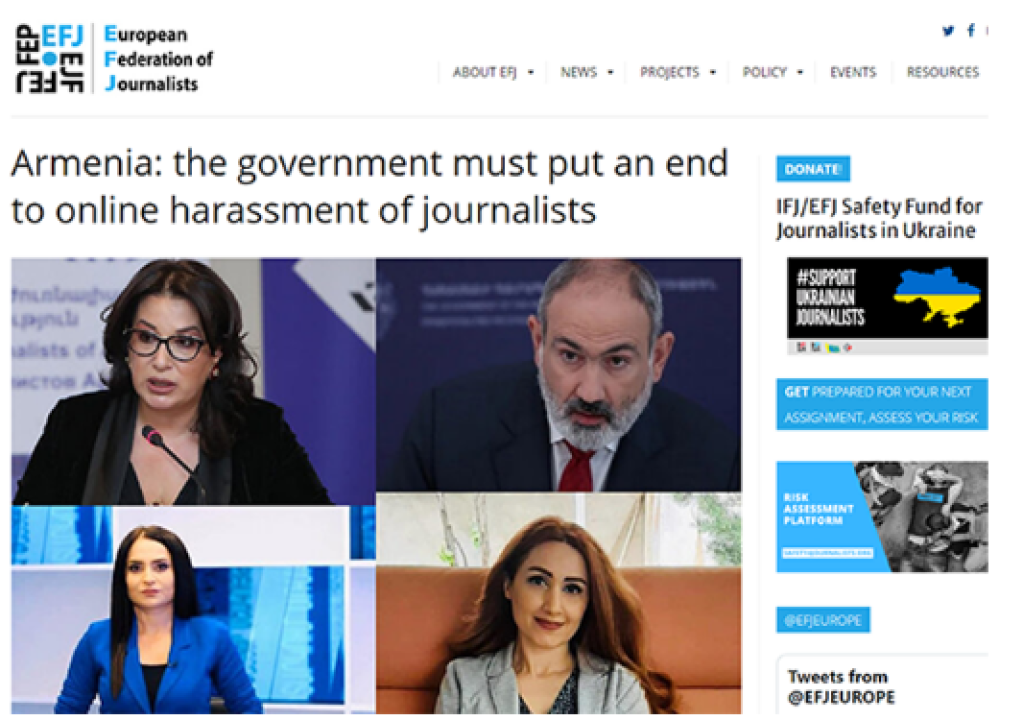The image size is (1023, 720).
Task: Open Tweets from @EFJEUROPE heading
Action: (840, 686)
